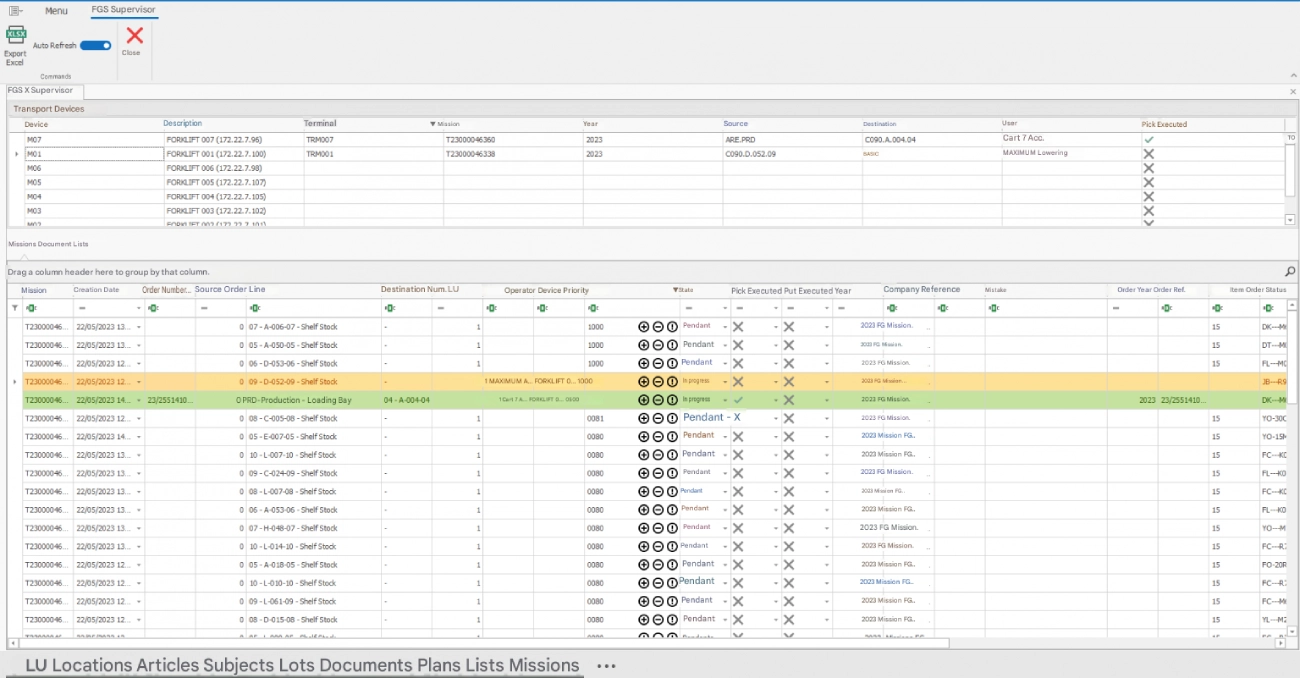This screenshot has height=678, width=1300.
Task: Select the FGS X Supervisor document tab
Action: [40, 91]
